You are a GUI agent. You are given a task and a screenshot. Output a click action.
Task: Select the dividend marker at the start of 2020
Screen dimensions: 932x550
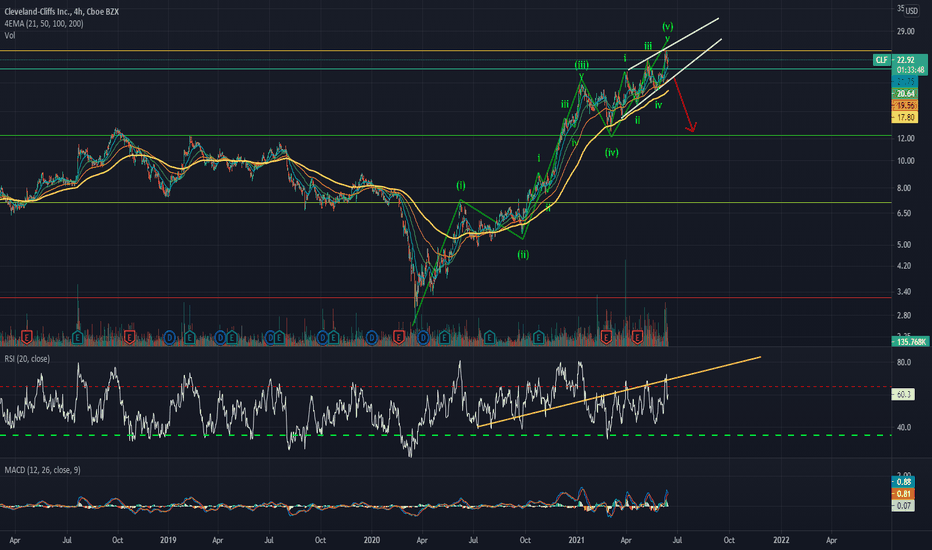(372, 338)
